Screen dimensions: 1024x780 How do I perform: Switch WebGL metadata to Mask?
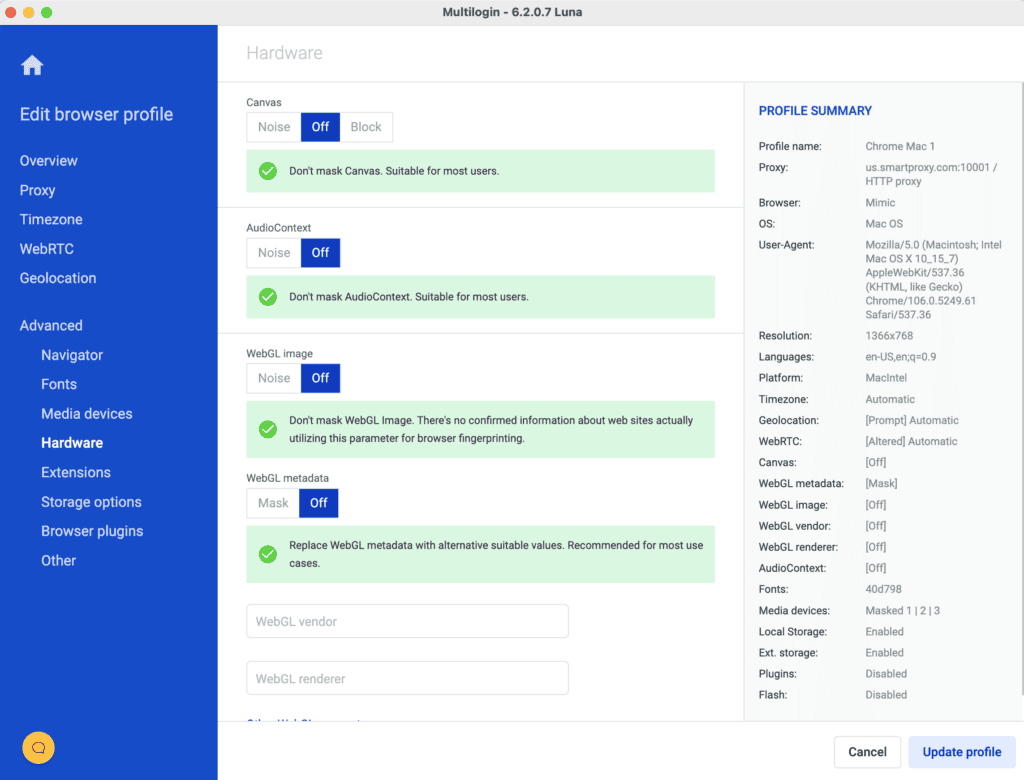point(271,503)
